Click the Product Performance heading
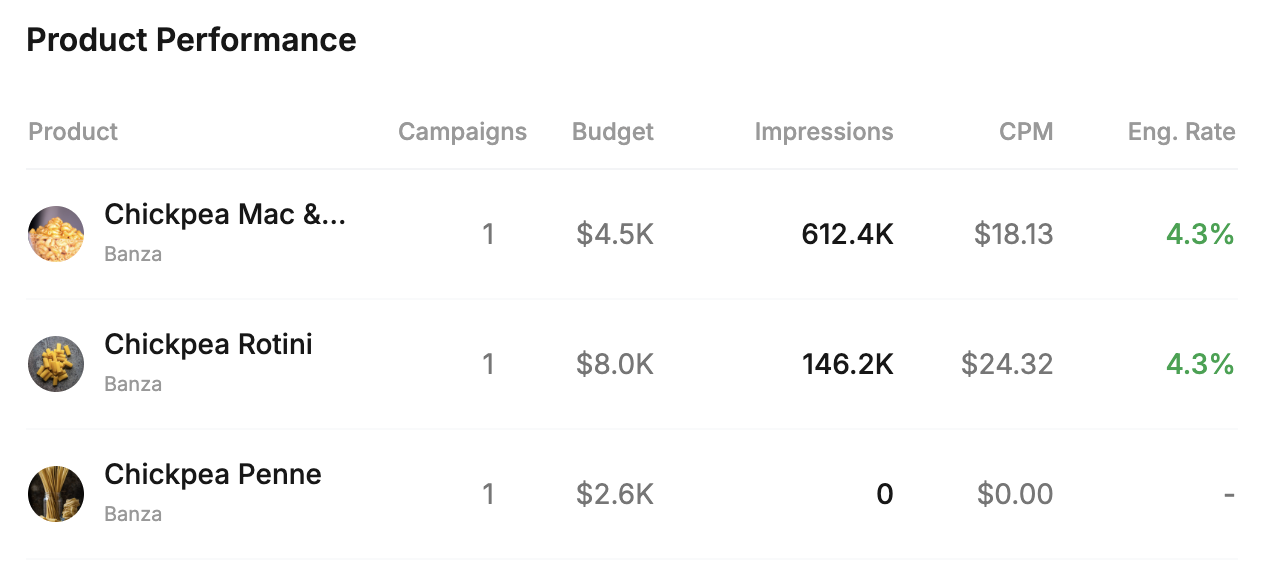The height and width of the screenshot is (564, 1270). (x=191, y=41)
